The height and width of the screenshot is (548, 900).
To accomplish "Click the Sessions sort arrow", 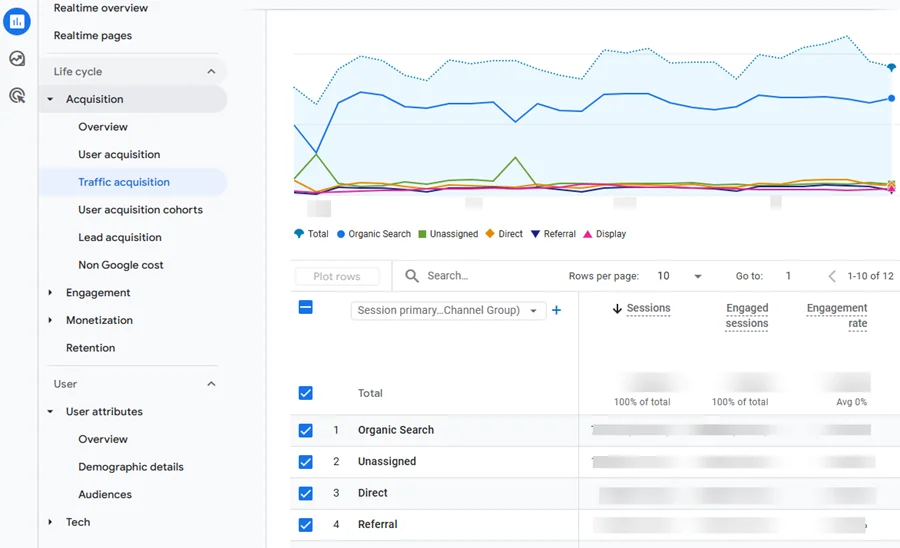I will (x=617, y=309).
